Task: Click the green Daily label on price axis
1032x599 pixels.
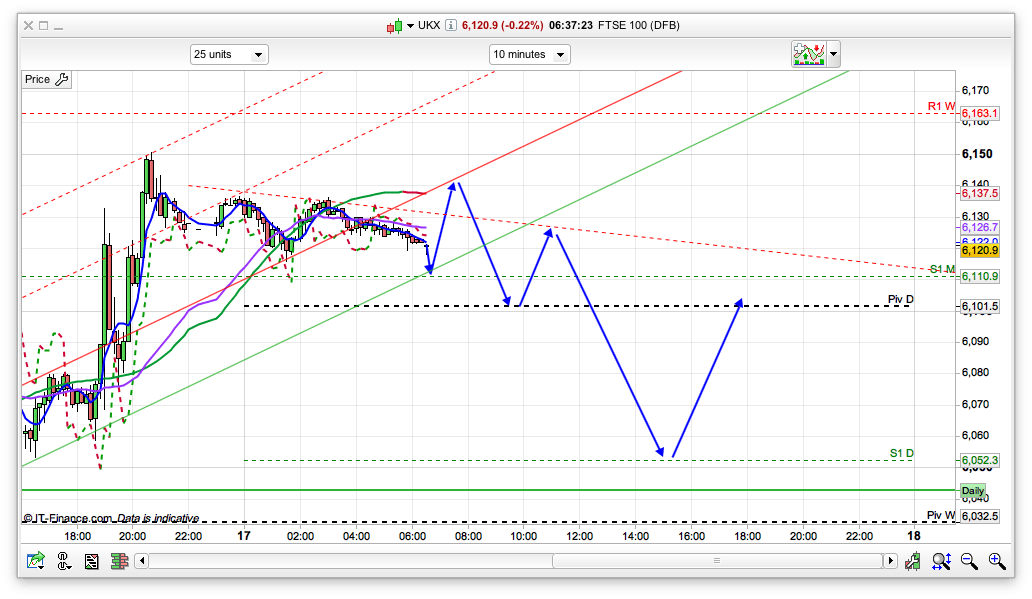Action: click(x=972, y=491)
